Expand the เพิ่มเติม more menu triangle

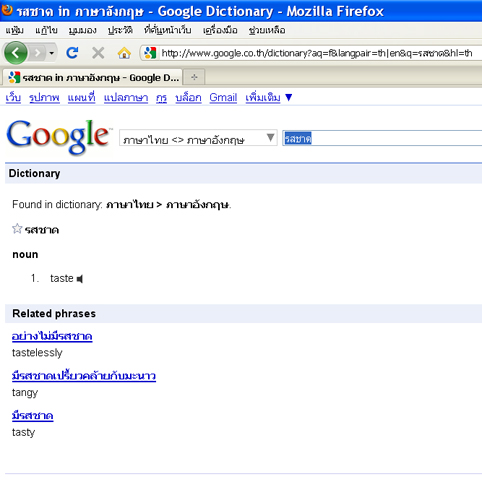(289, 97)
